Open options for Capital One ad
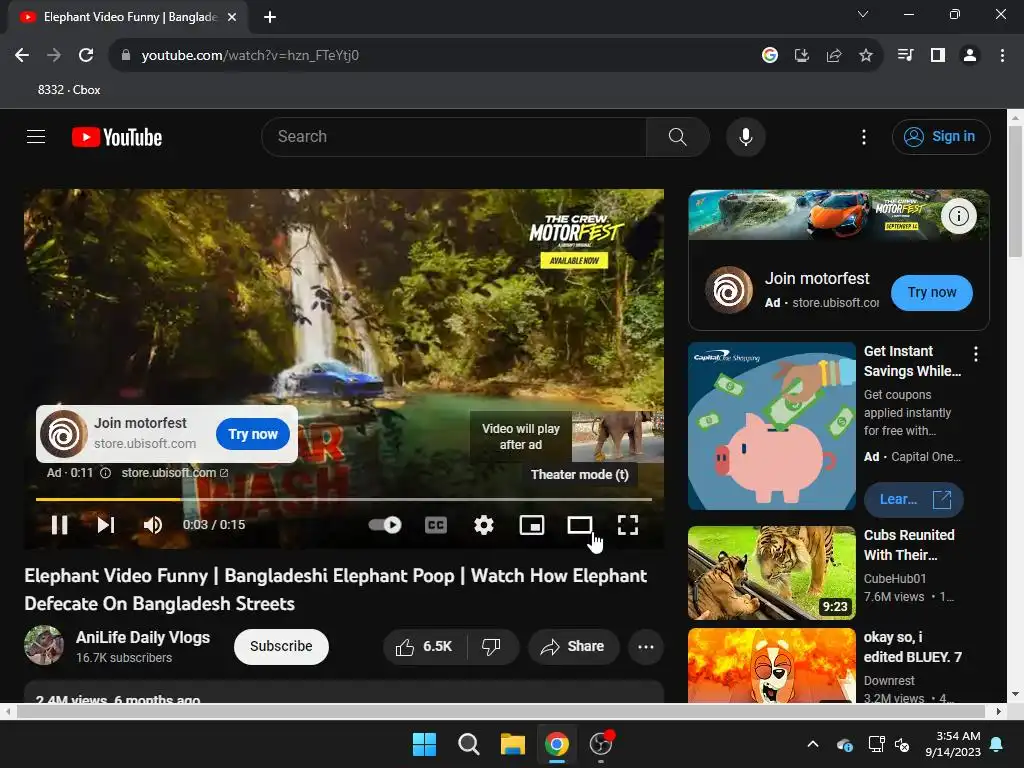The image size is (1024, 768). [976, 354]
